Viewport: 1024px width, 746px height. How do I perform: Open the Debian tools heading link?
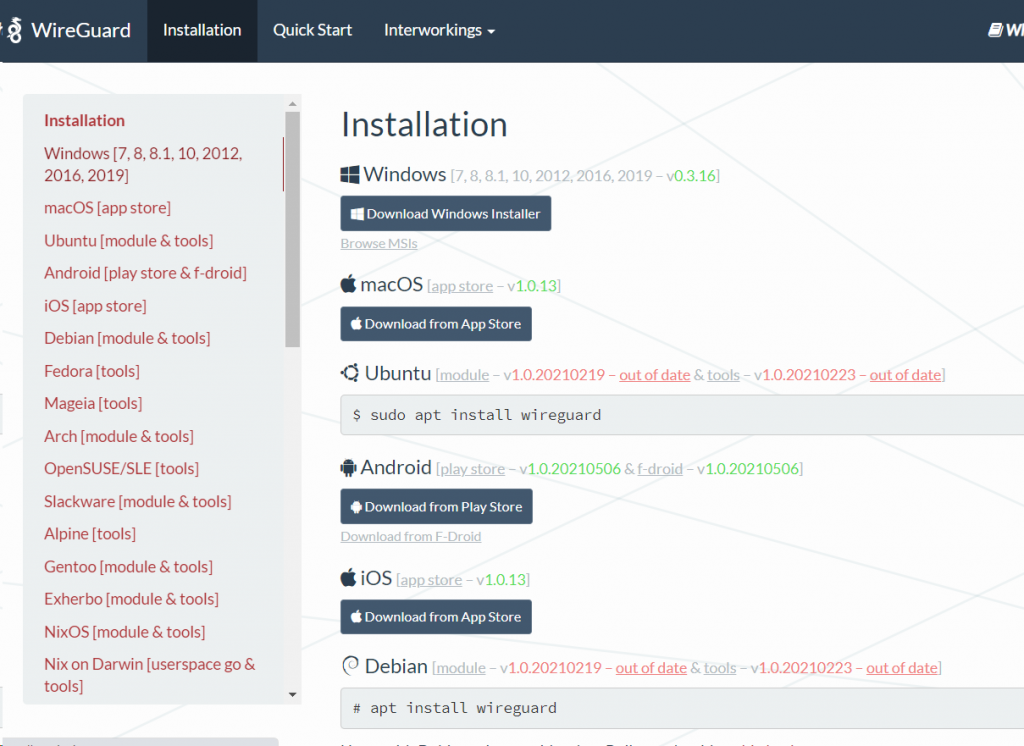click(720, 668)
